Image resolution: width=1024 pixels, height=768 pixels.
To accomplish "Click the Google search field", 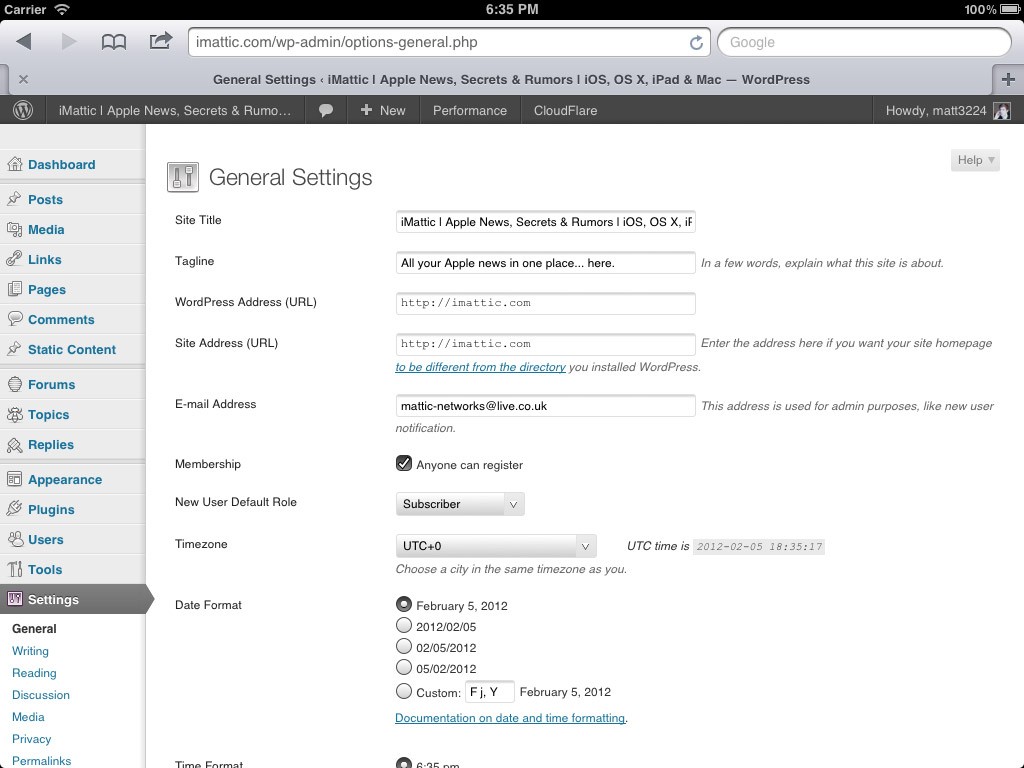I will 864,42.
